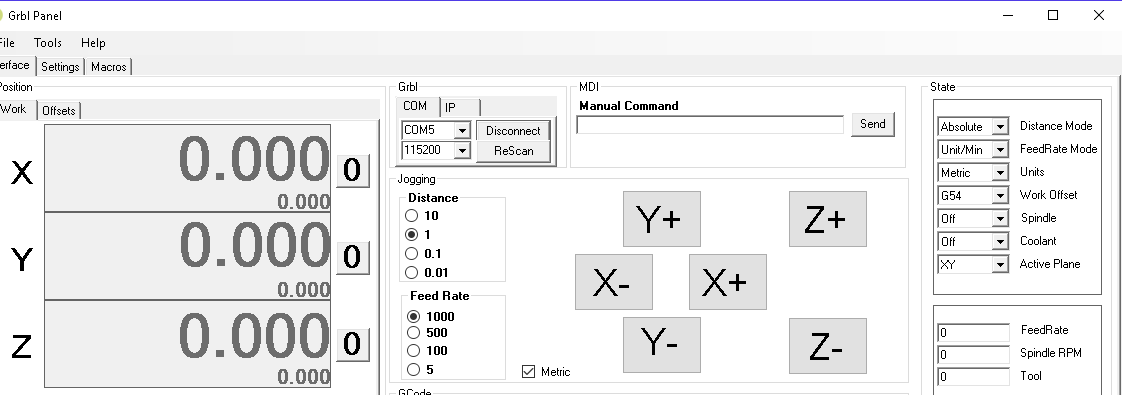Select jog distance 0.1

click(x=424, y=253)
